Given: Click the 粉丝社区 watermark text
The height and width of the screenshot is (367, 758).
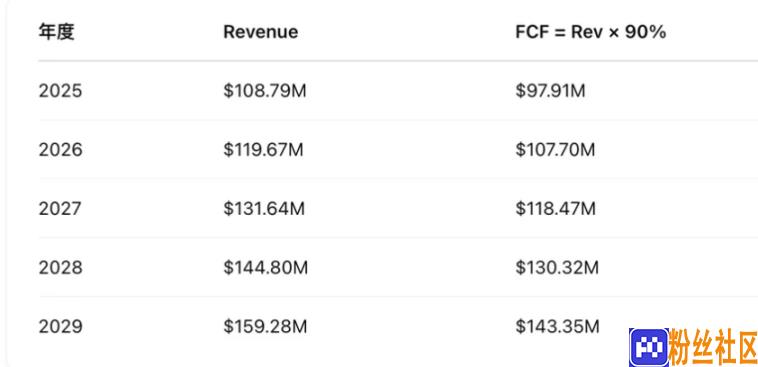Looking at the screenshot, I should 713,348.
